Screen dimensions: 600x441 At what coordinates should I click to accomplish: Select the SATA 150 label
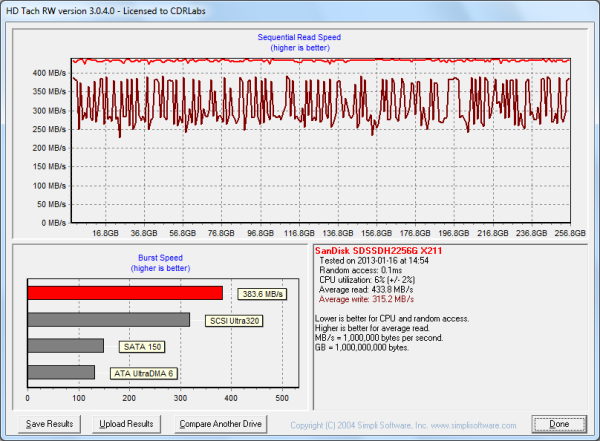click(x=141, y=347)
